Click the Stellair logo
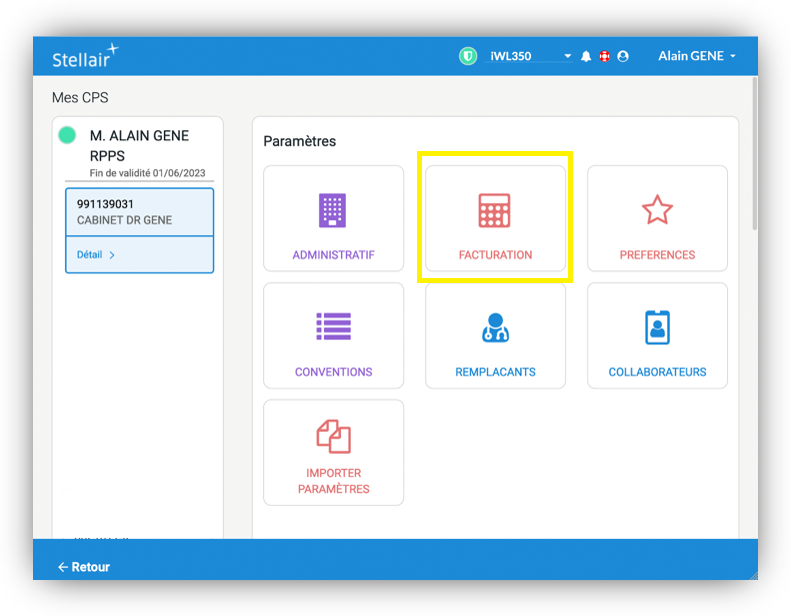791x616 pixels. point(84,57)
